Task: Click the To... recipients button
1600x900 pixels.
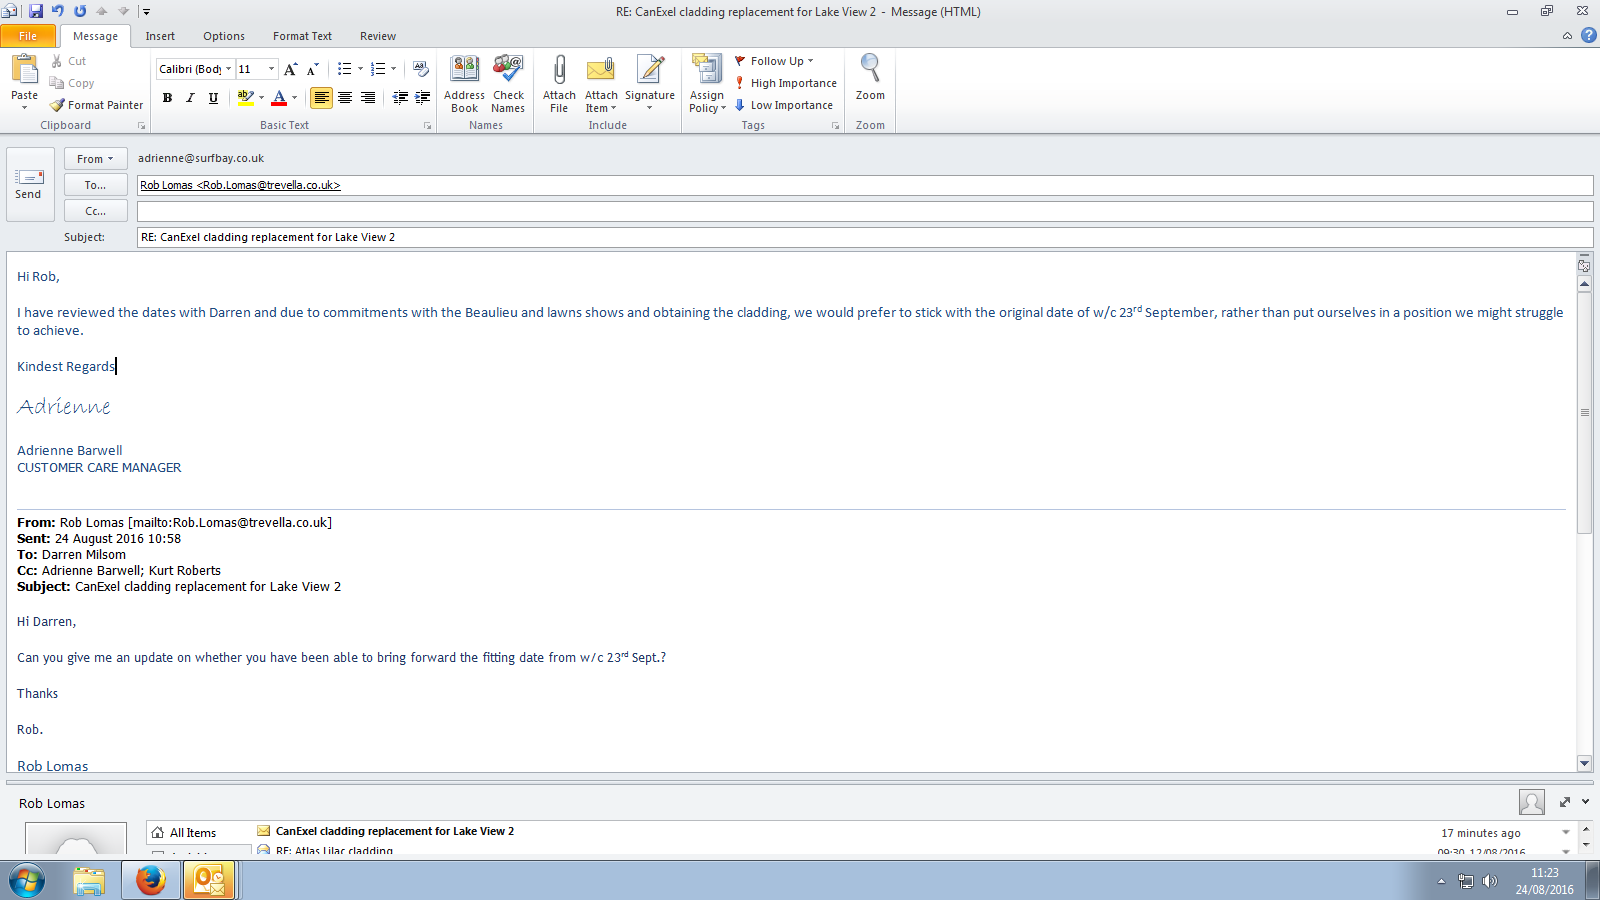Action: pos(95,185)
